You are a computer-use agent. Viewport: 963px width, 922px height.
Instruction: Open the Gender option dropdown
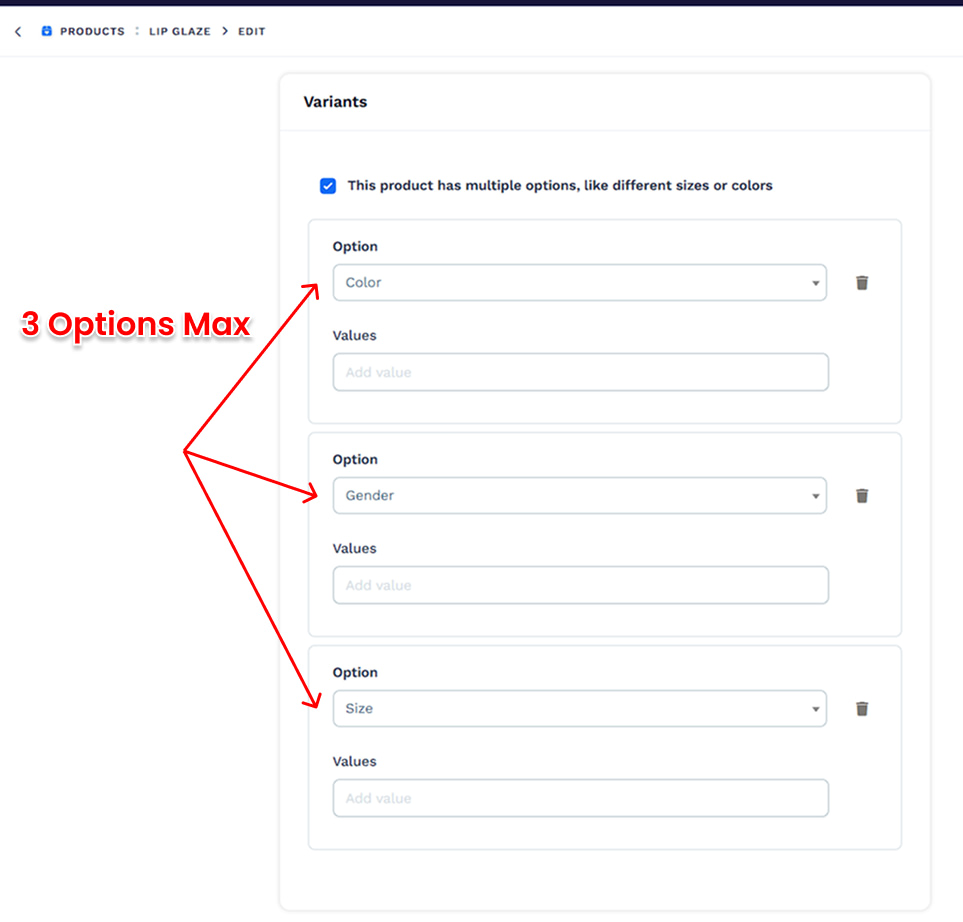579,496
